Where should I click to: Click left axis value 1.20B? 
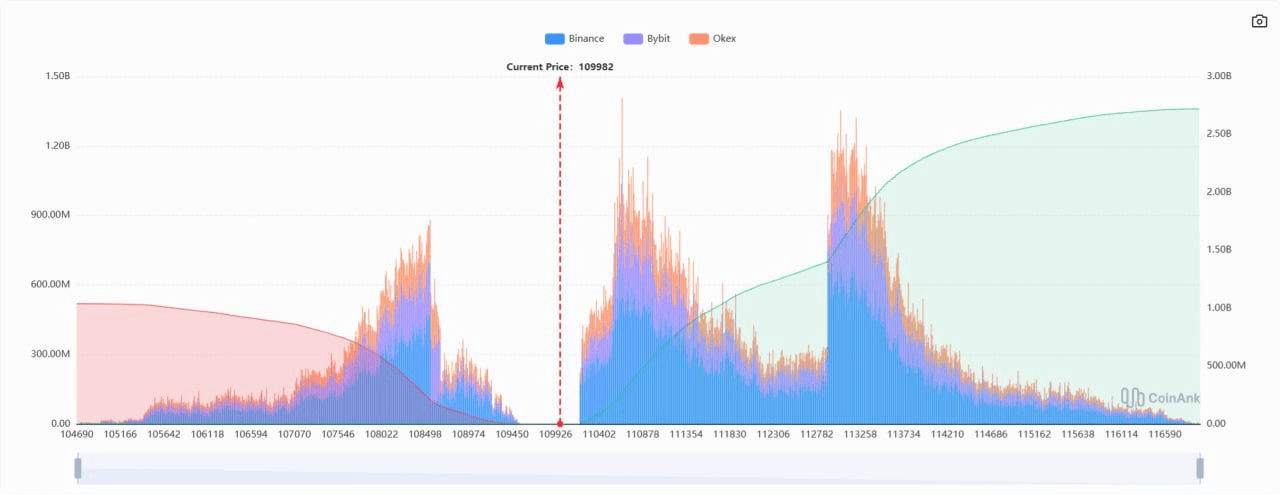click(x=58, y=146)
